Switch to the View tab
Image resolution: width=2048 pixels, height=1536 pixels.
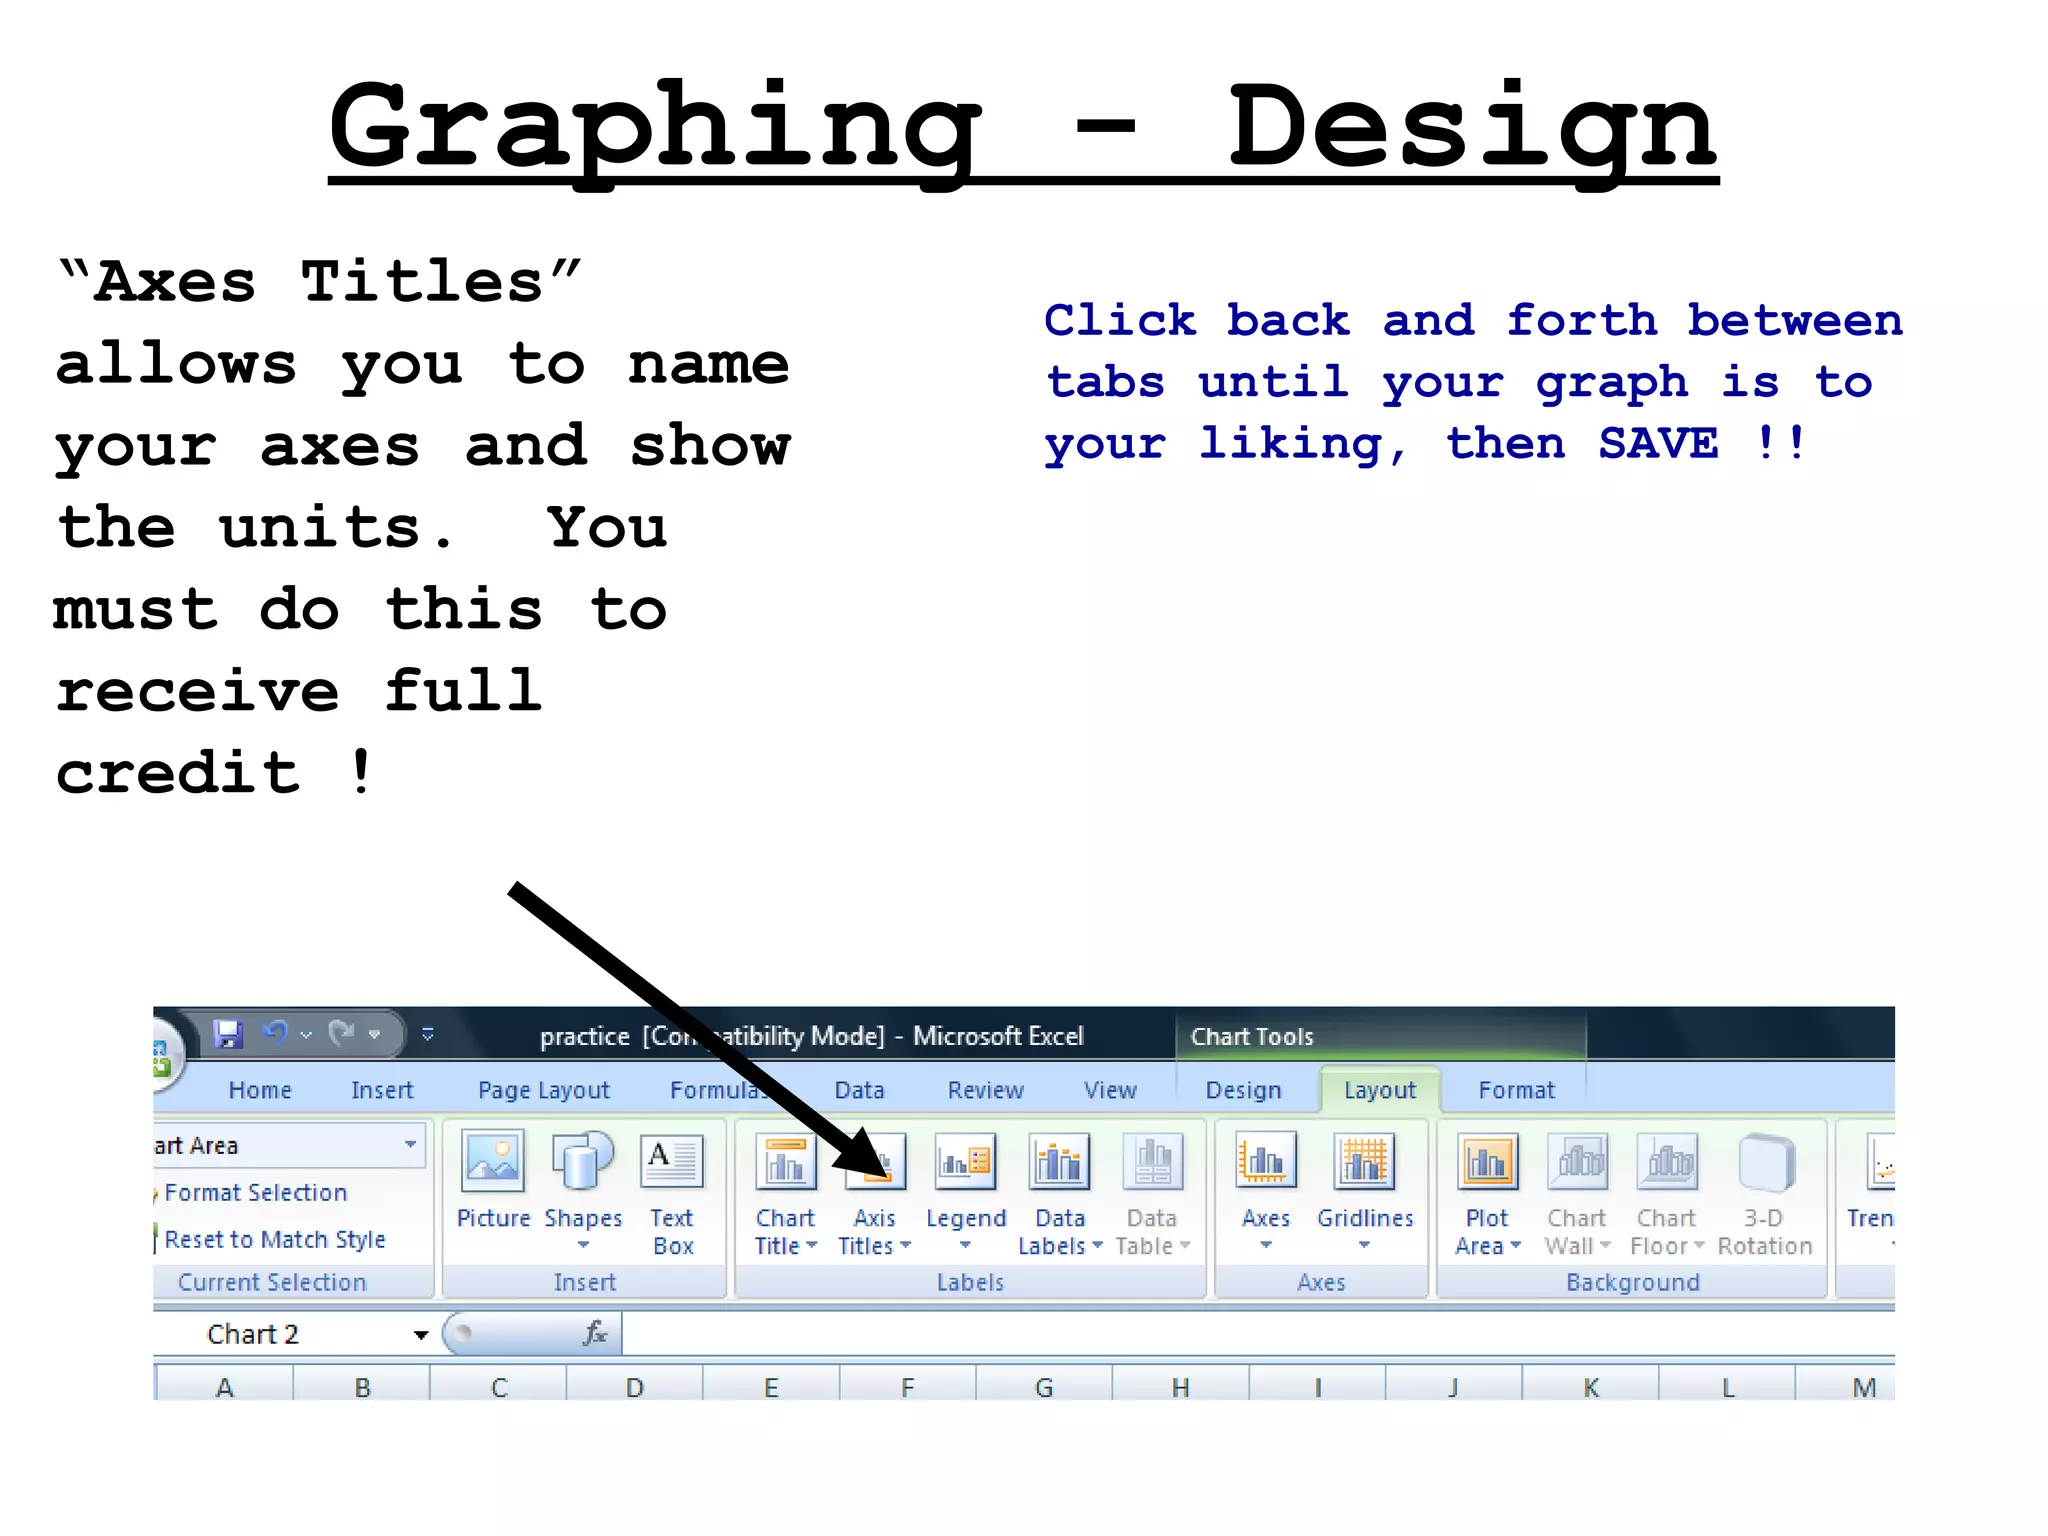(x=1110, y=1090)
